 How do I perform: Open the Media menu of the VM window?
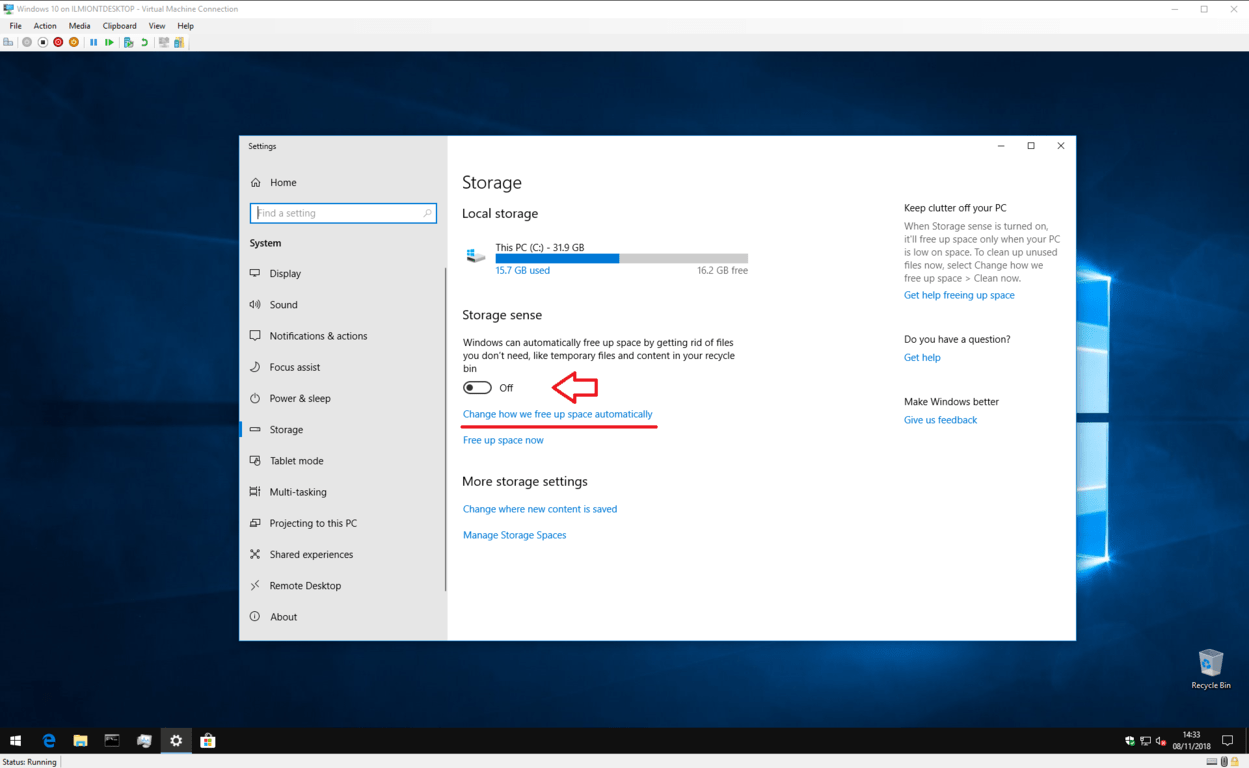click(x=79, y=25)
